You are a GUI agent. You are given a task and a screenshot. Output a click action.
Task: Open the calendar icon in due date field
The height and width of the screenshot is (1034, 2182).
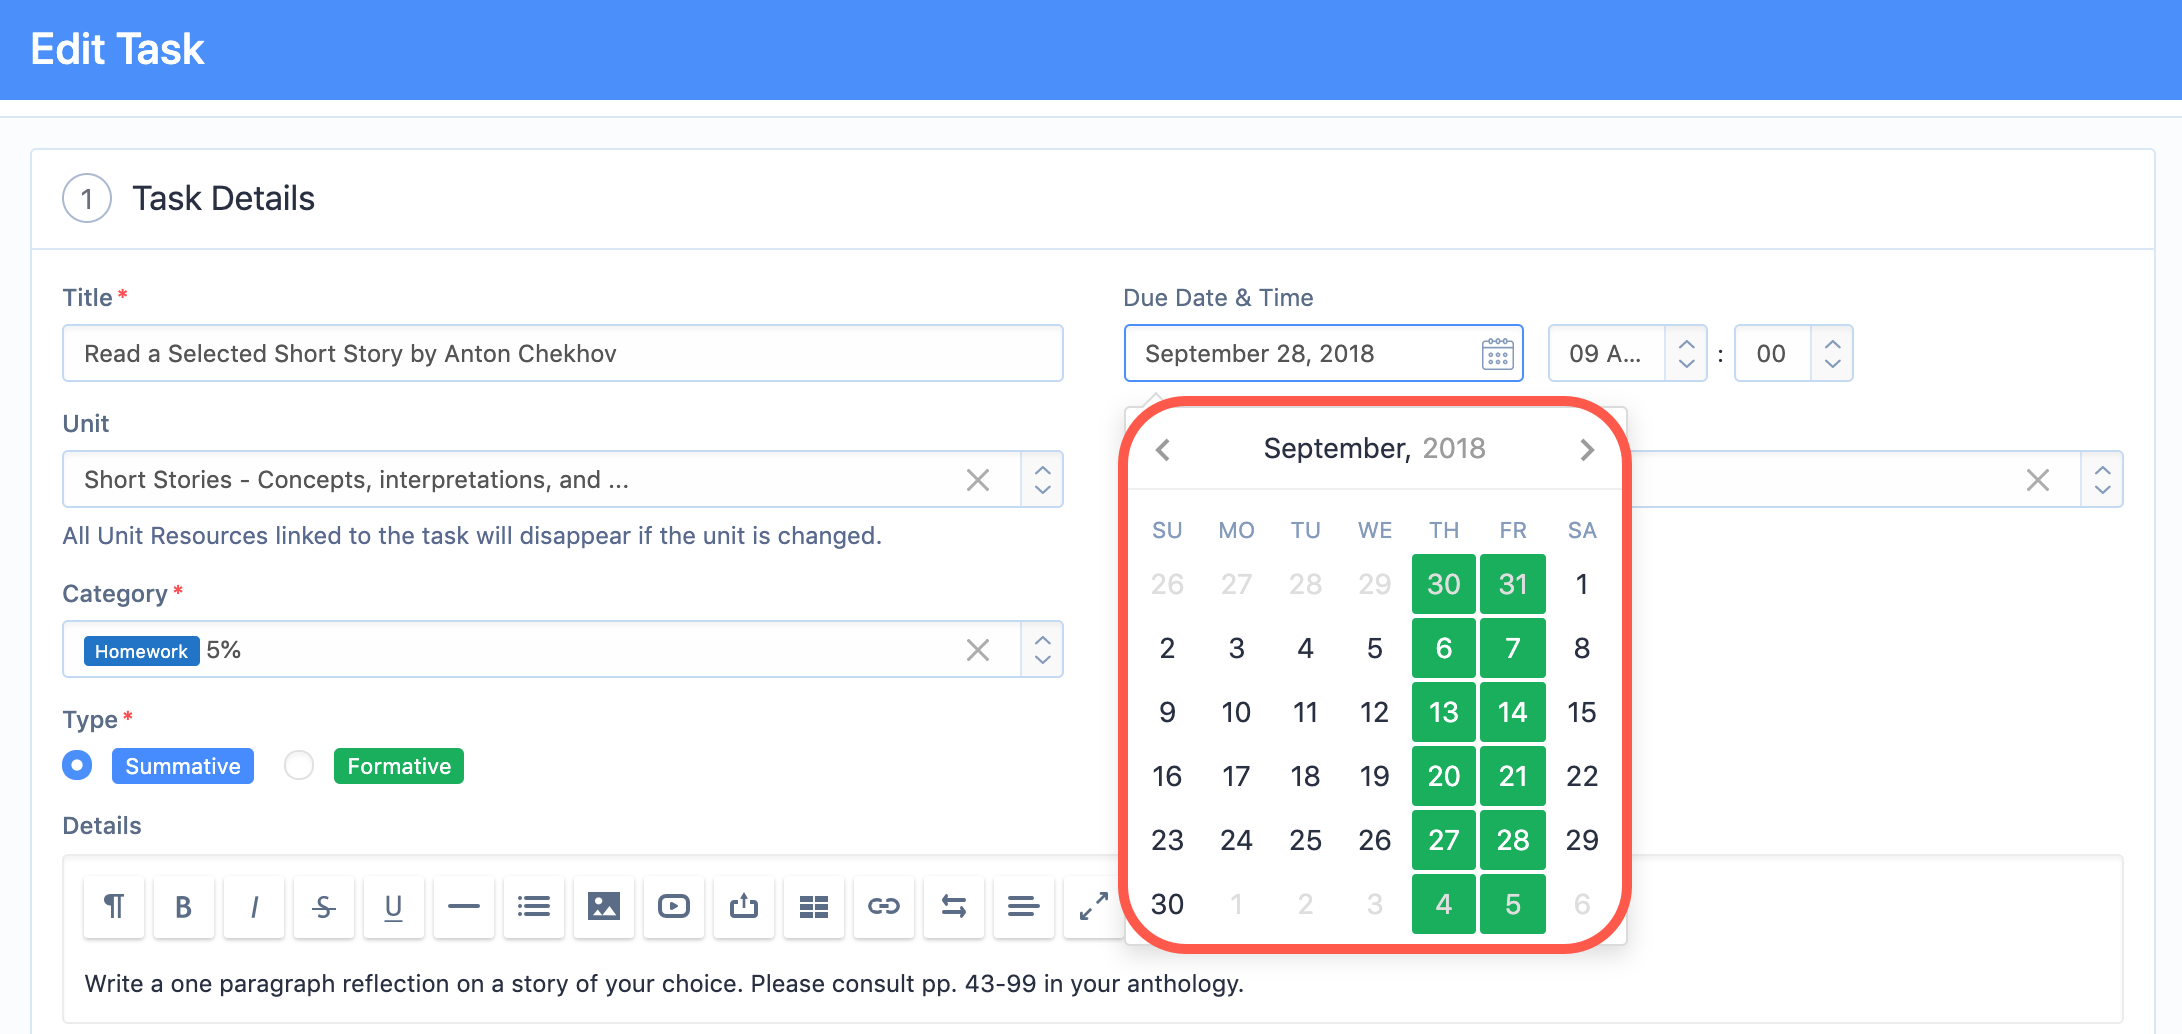(x=1497, y=354)
